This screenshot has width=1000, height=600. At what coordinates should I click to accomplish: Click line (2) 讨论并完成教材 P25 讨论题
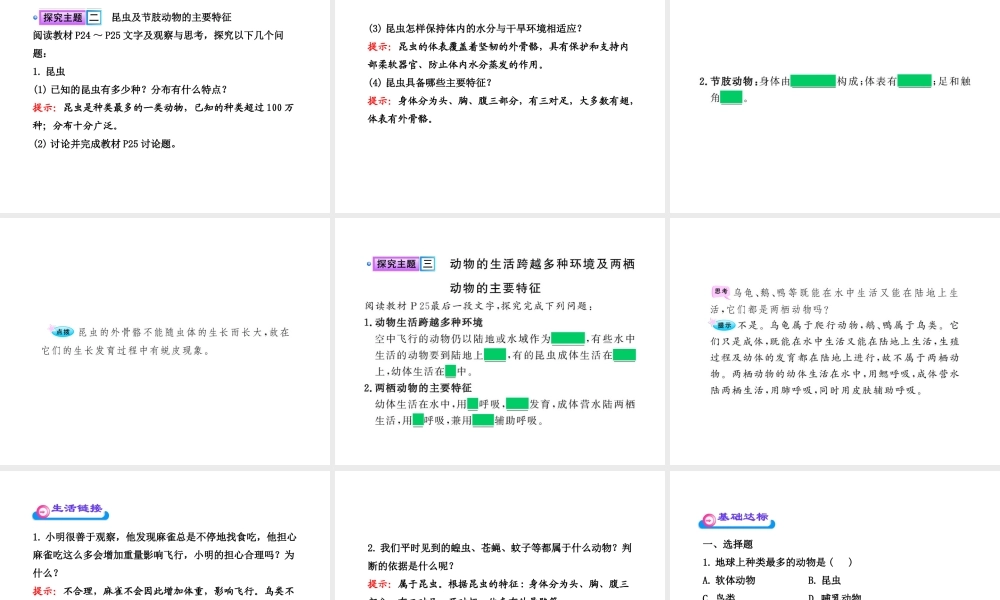105,143
